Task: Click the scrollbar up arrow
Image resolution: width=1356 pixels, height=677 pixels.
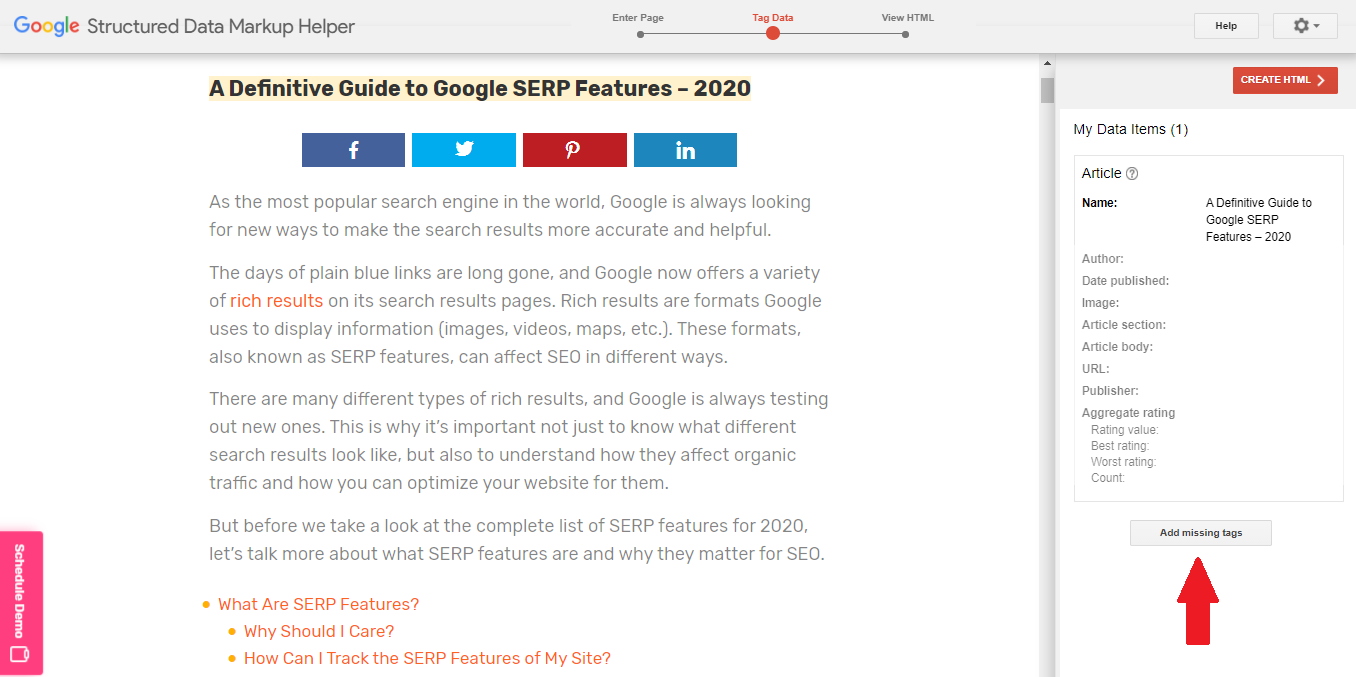Action: click(1047, 66)
